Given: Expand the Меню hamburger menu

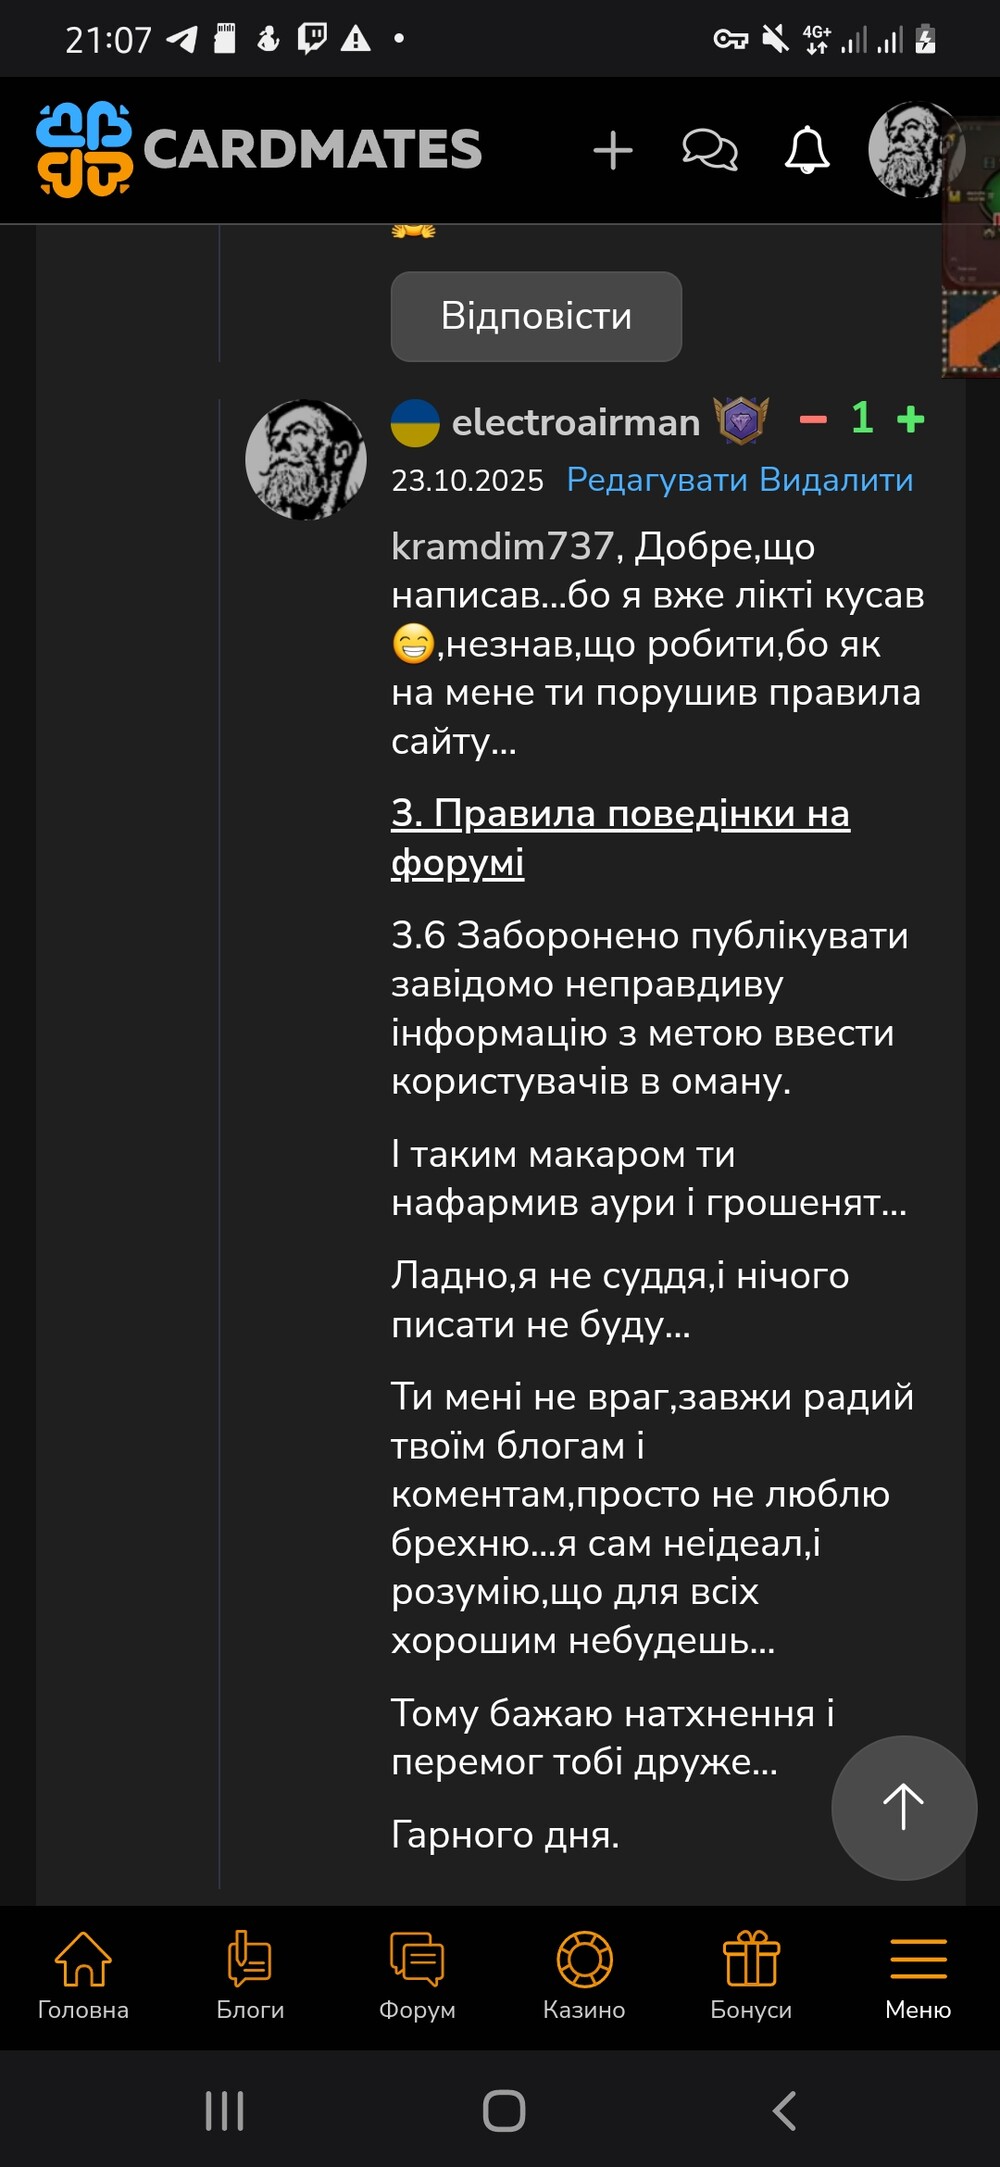Looking at the screenshot, I should (918, 1976).
